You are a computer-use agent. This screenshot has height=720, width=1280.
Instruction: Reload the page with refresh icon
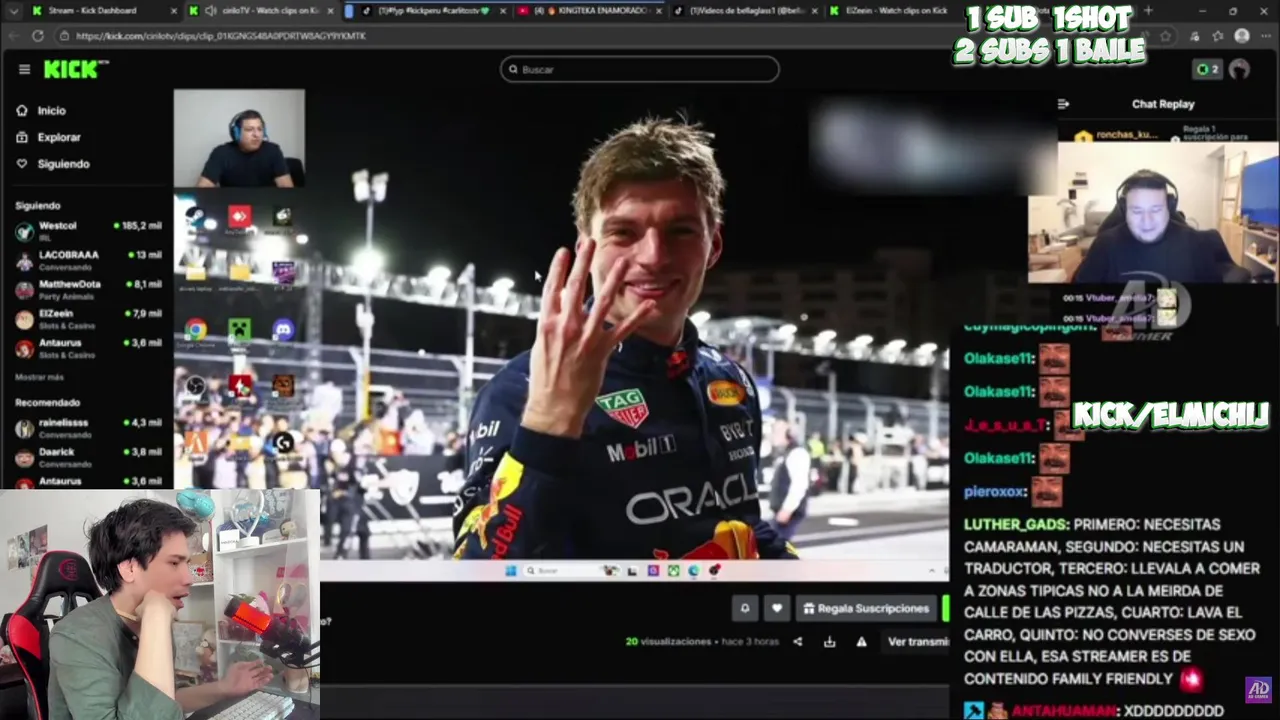37,35
